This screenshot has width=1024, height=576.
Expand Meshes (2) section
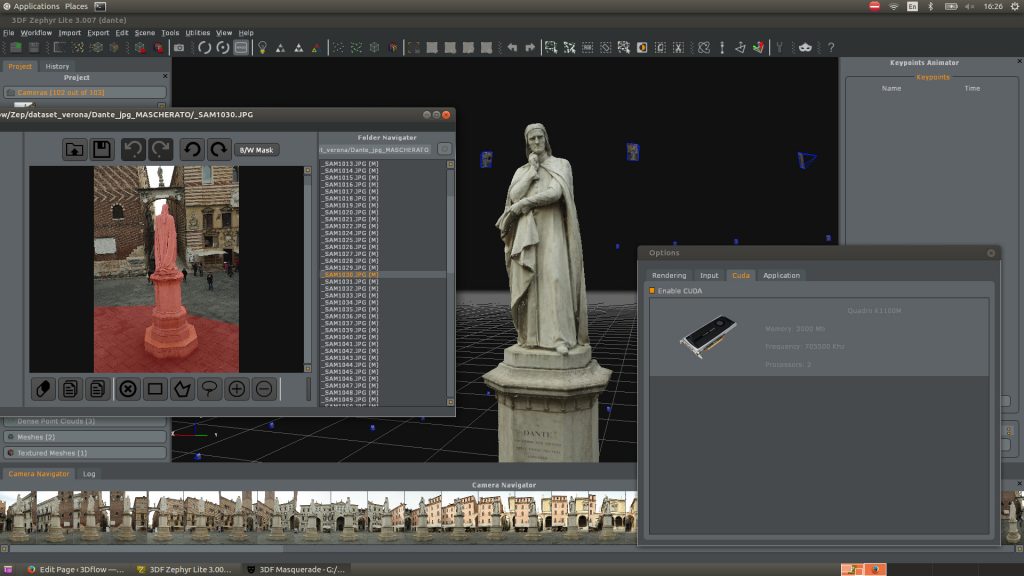[85, 437]
